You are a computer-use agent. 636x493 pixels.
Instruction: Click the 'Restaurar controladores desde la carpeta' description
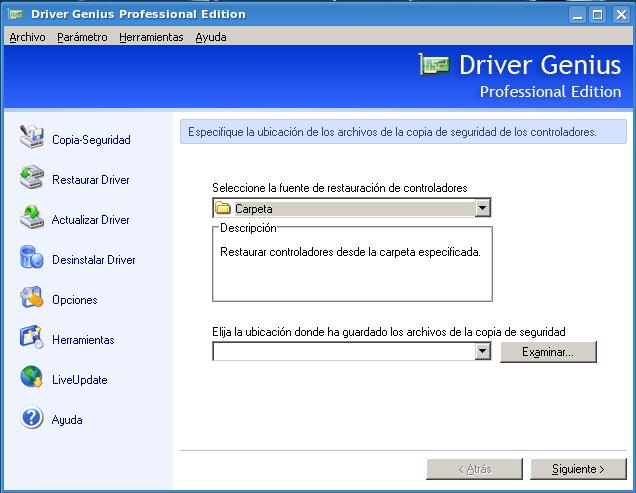click(350, 252)
